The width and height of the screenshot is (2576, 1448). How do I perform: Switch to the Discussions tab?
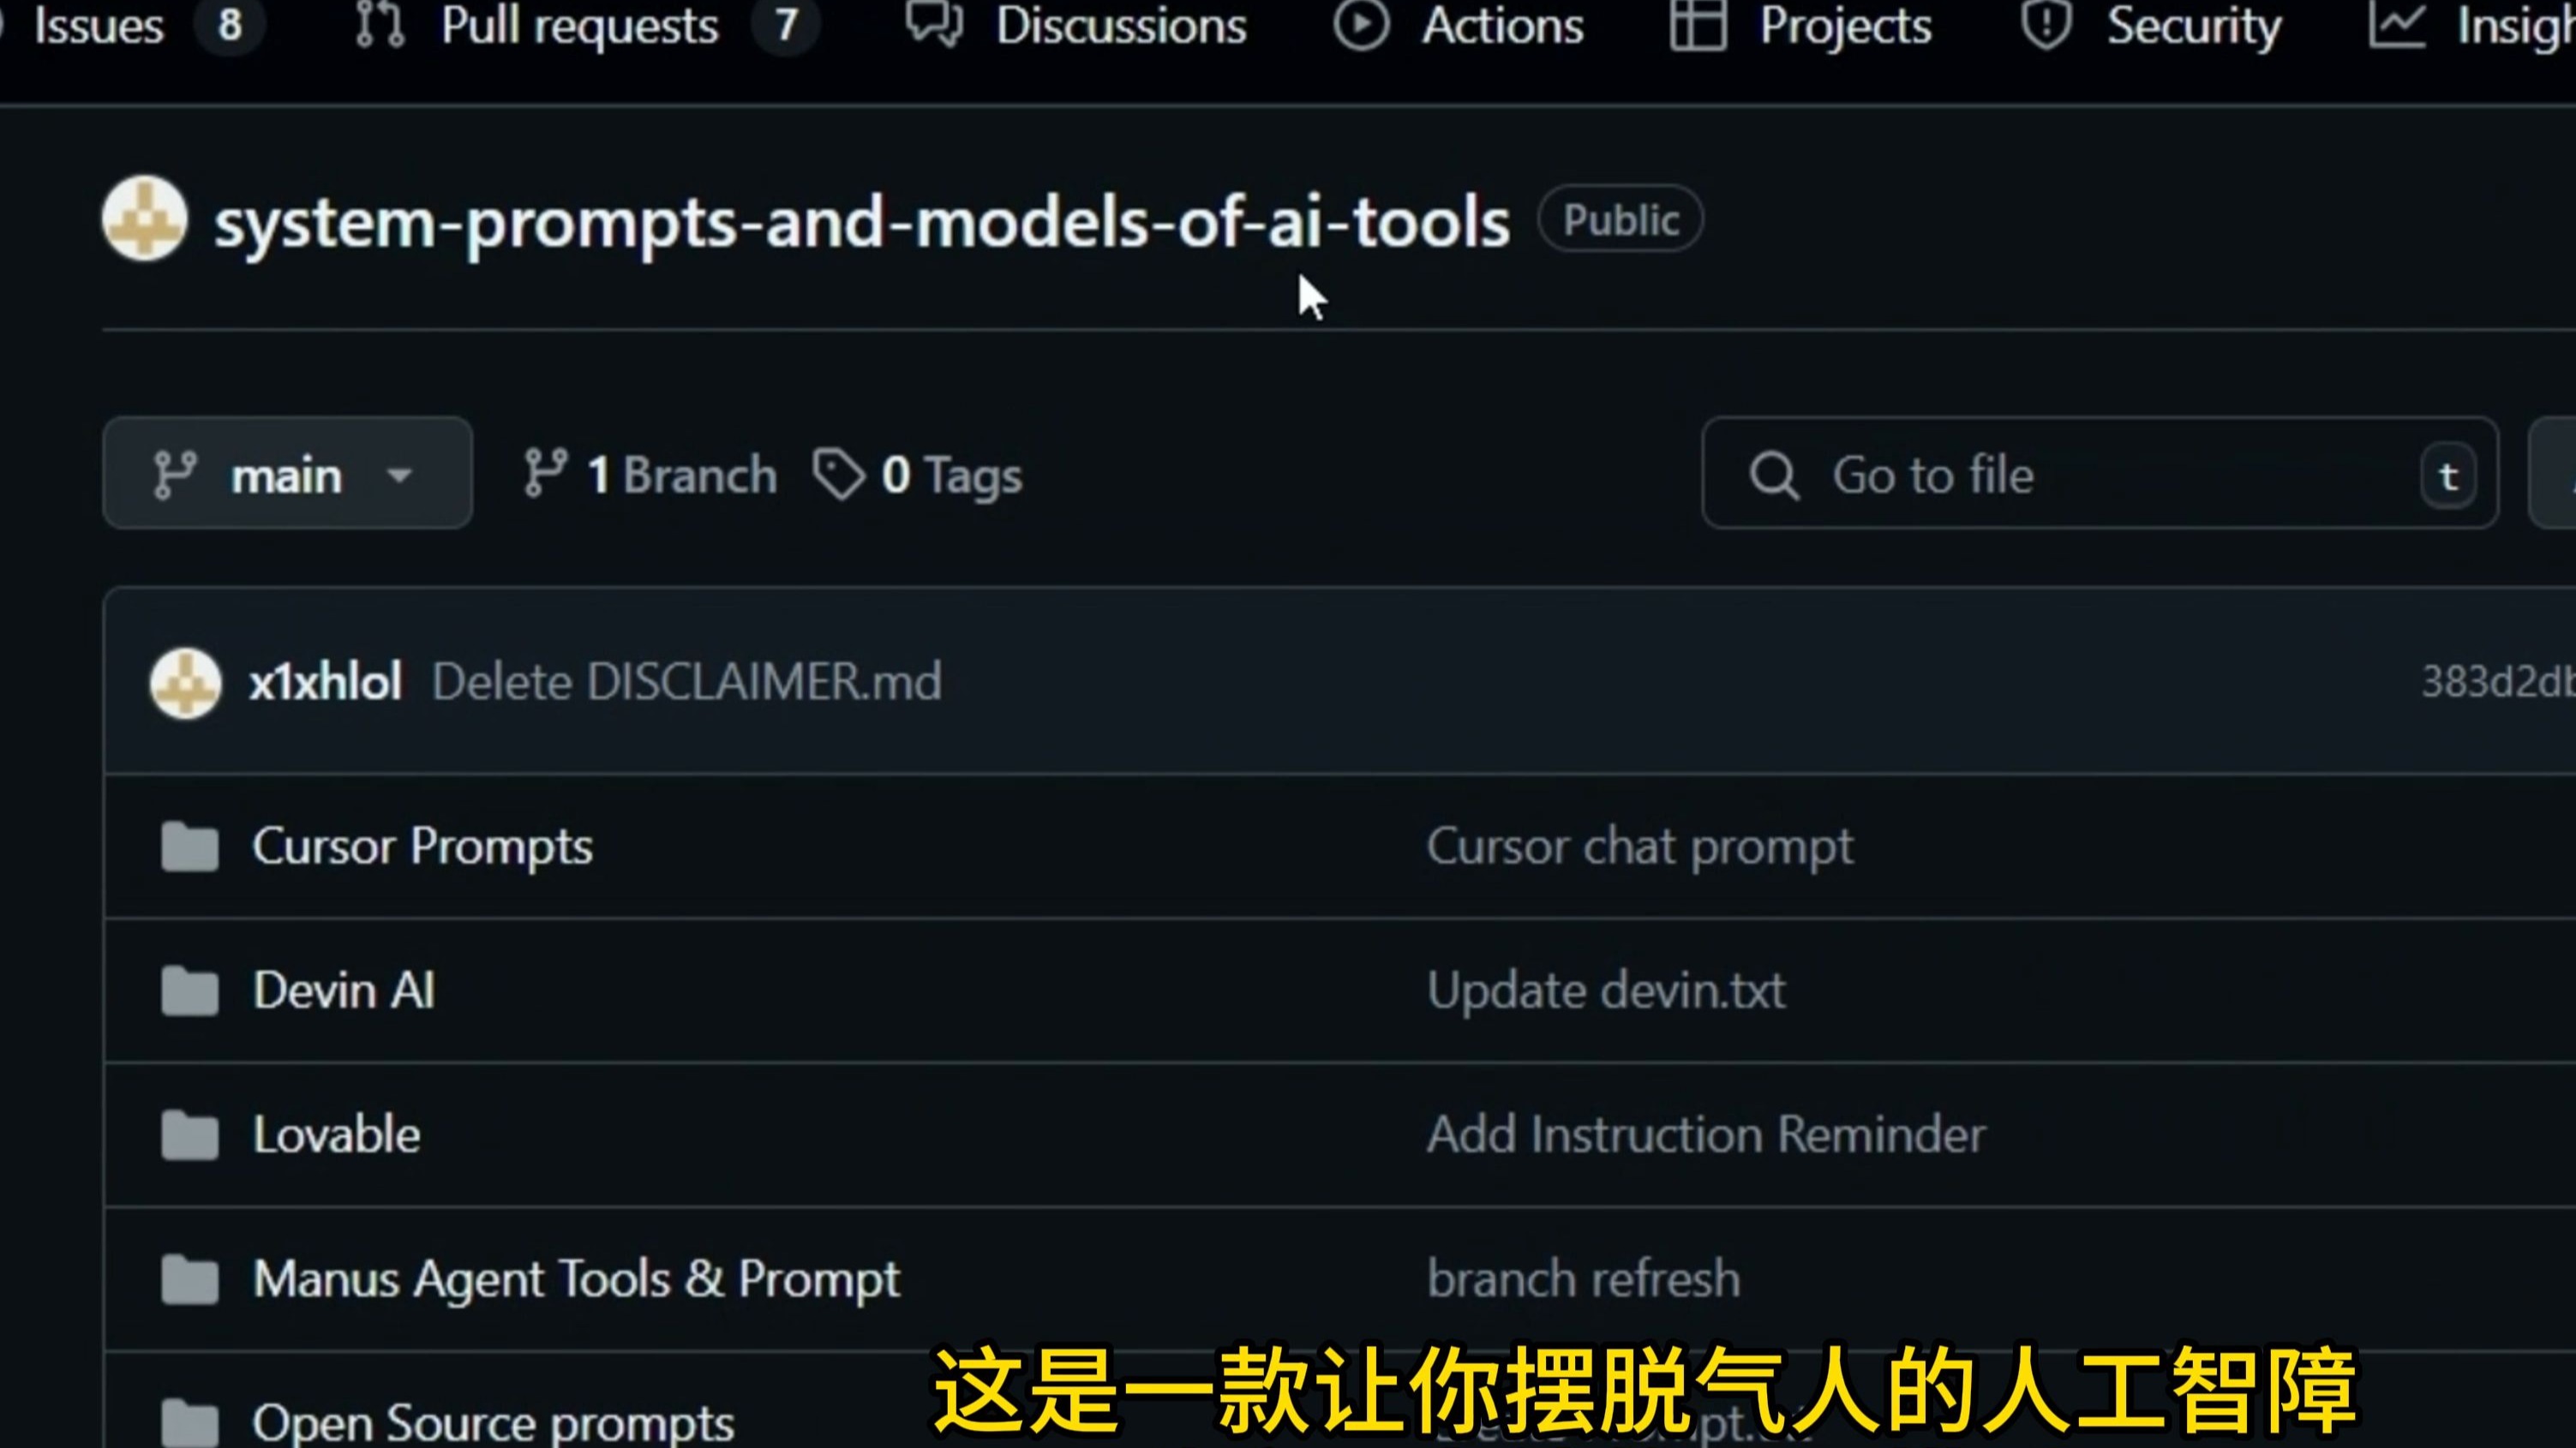(1076, 26)
